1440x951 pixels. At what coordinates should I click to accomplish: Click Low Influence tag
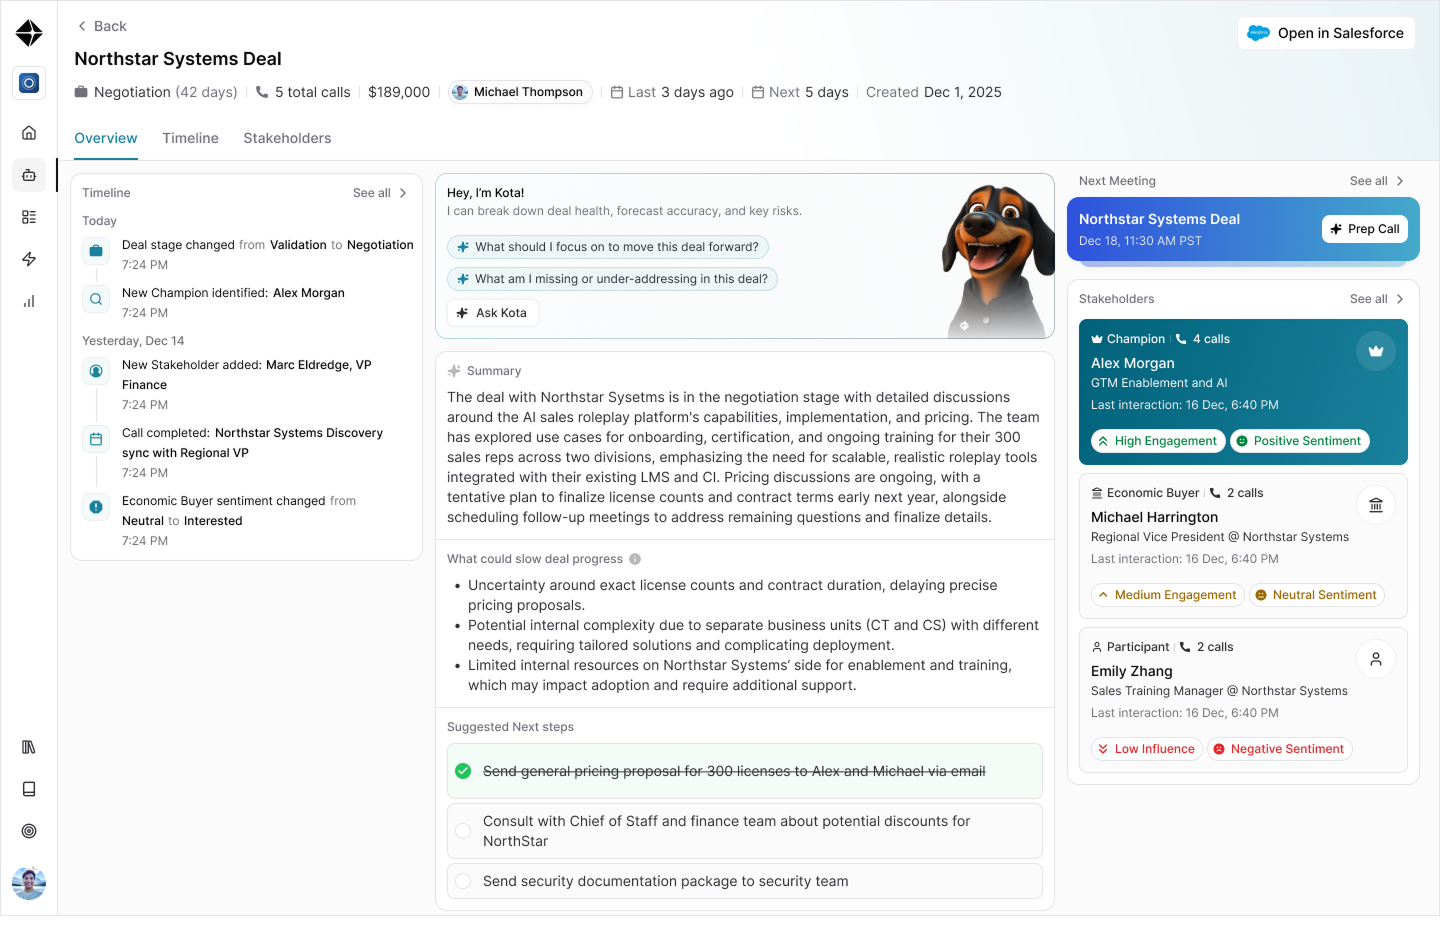tap(1147, 749)
